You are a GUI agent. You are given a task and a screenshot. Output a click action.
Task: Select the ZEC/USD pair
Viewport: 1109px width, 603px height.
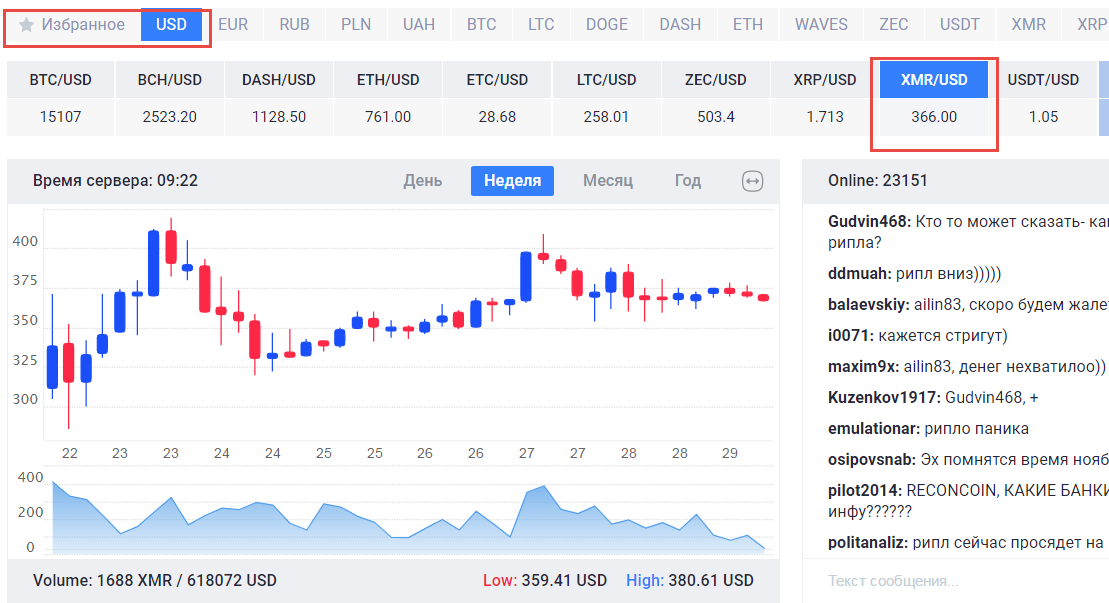(716, 80)
